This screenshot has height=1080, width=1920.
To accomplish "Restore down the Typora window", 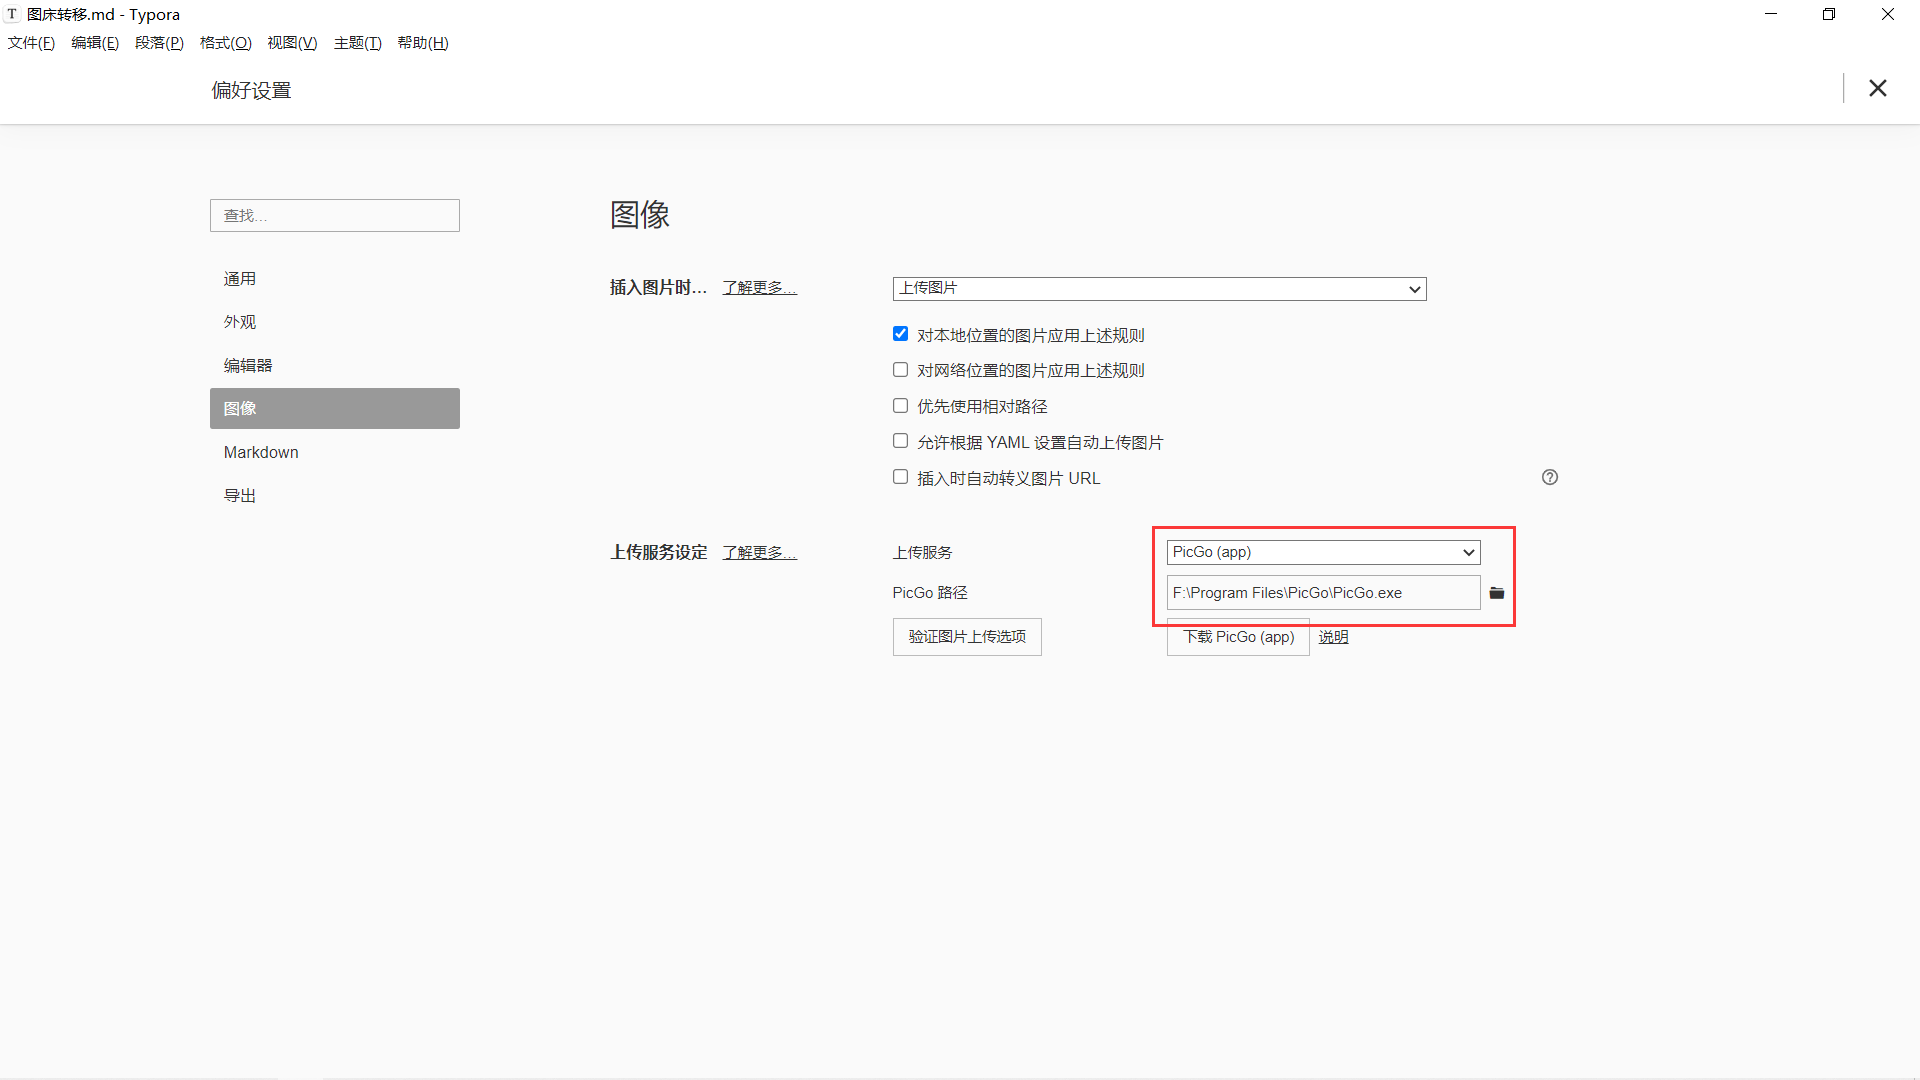I will (x=1828, y=14).
